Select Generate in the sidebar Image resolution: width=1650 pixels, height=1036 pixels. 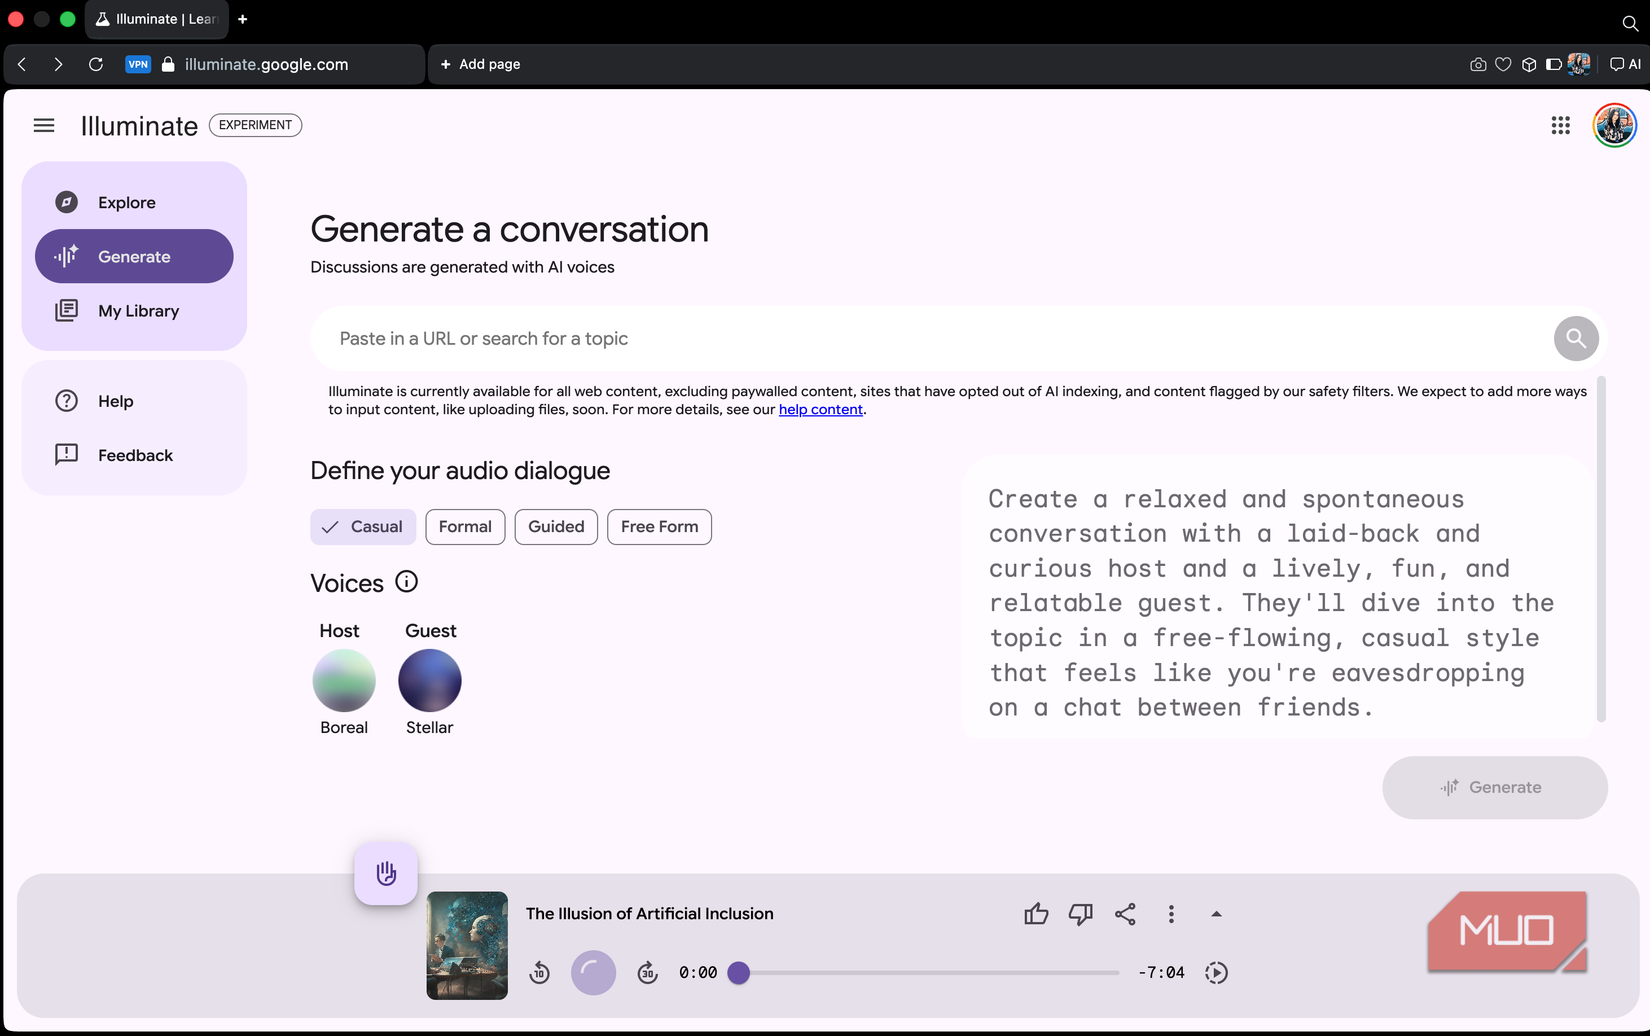(133, 256)
